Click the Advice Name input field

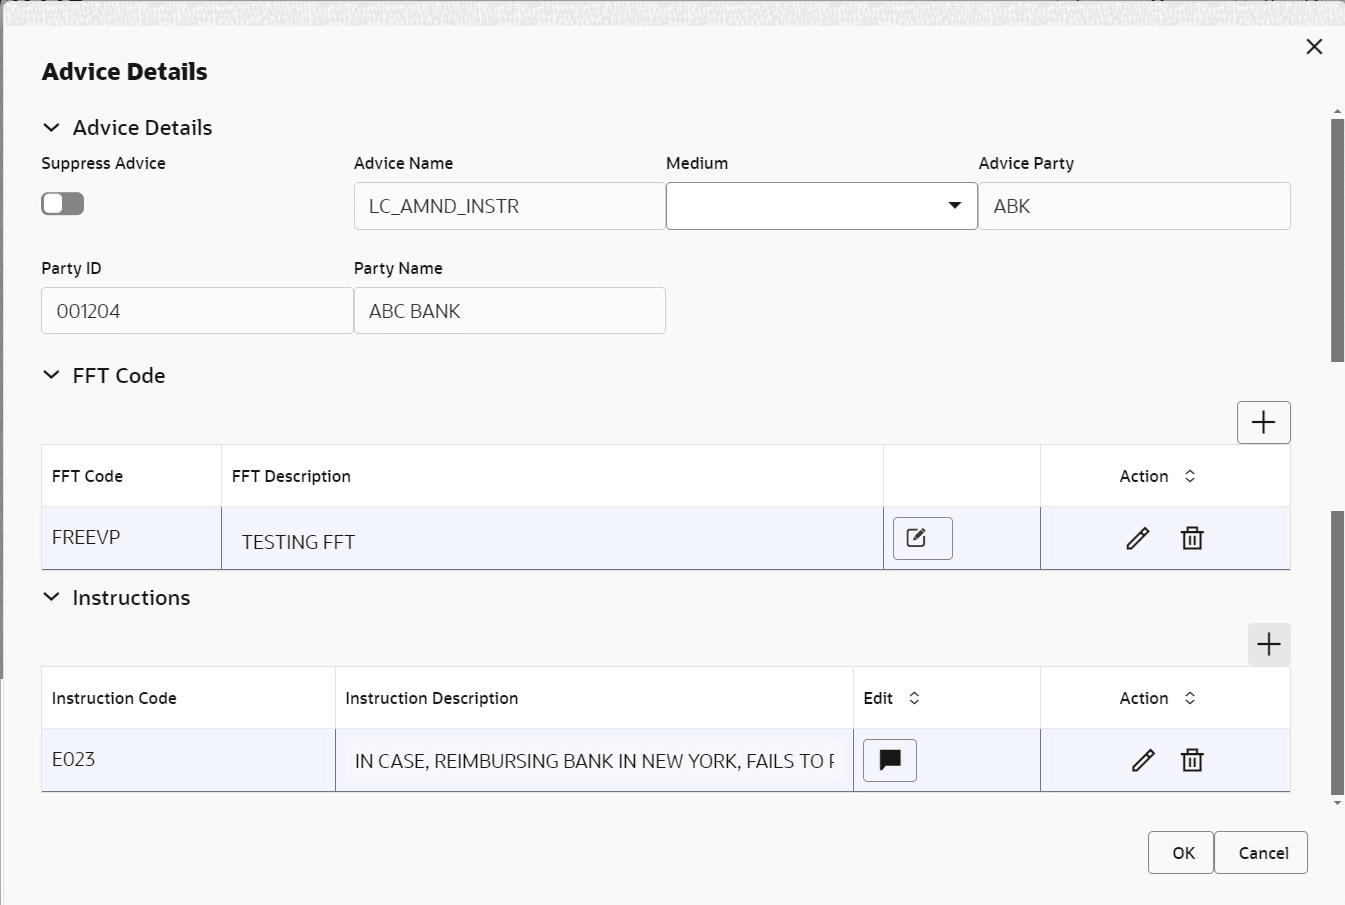pos(509,205)
